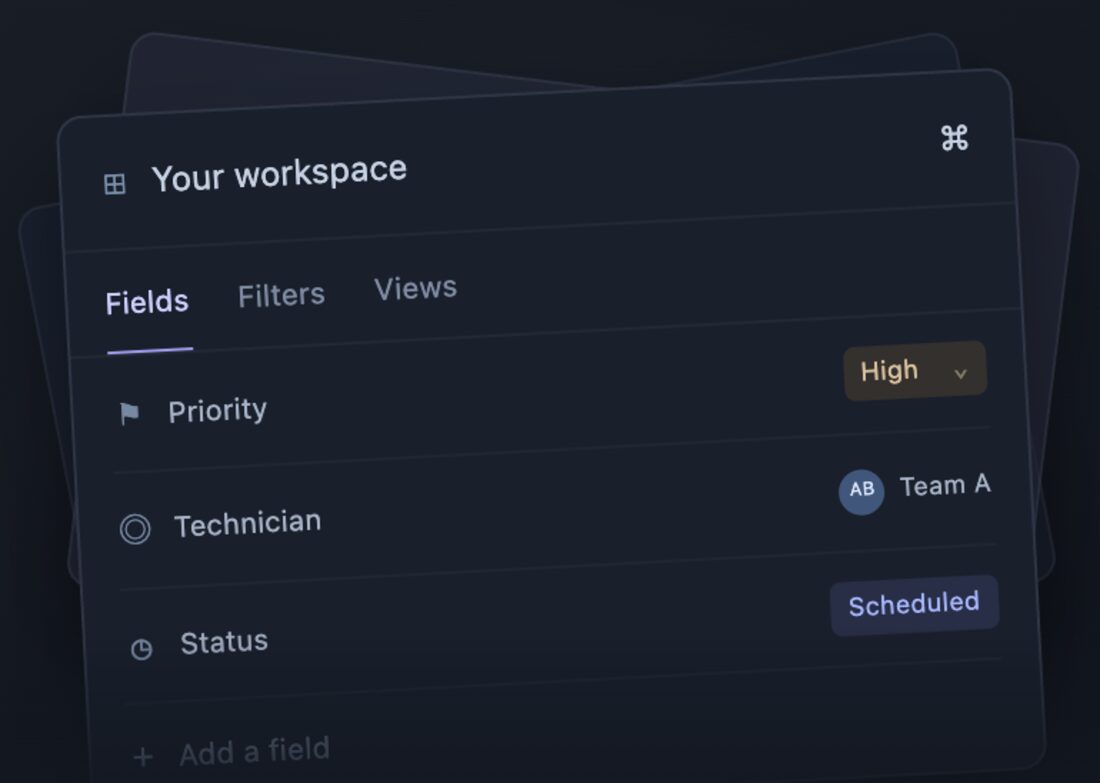Click the plus icon beside Add a field
1100x783 pixels.
[x=143, y=756]
